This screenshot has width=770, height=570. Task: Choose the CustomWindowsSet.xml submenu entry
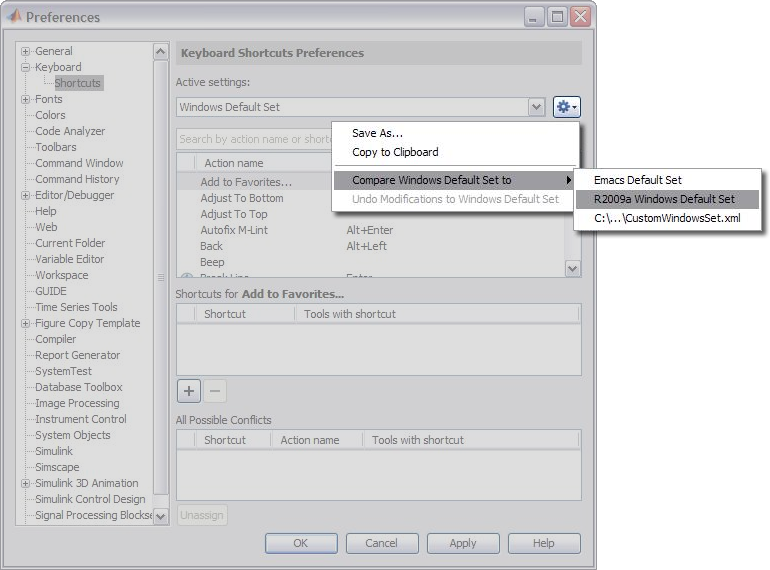pos(666,218)
